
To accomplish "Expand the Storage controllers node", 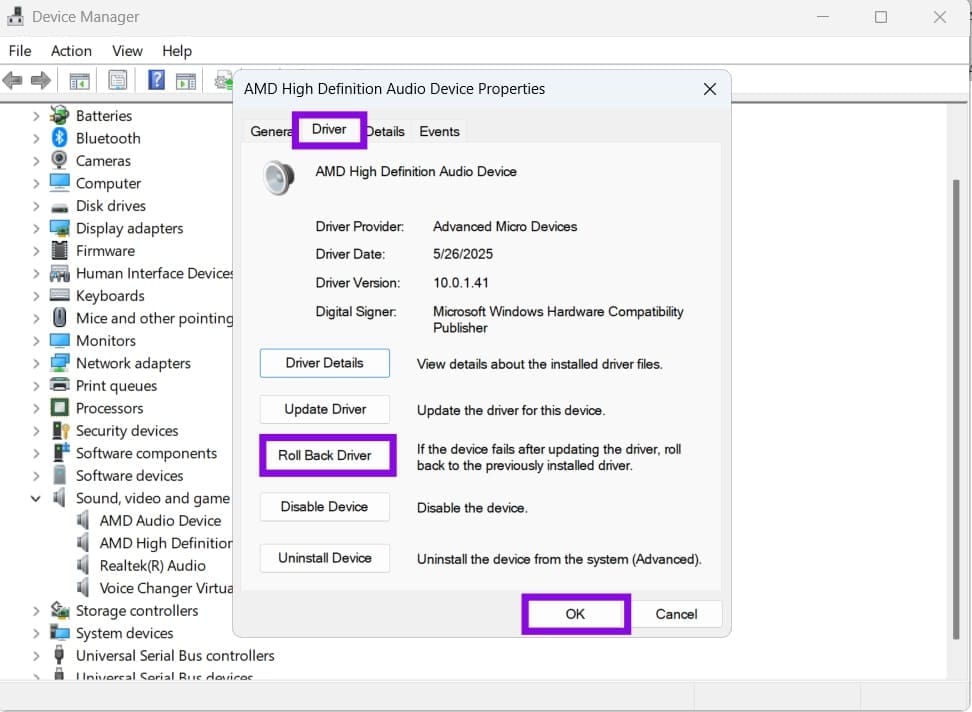I will 36,611.
